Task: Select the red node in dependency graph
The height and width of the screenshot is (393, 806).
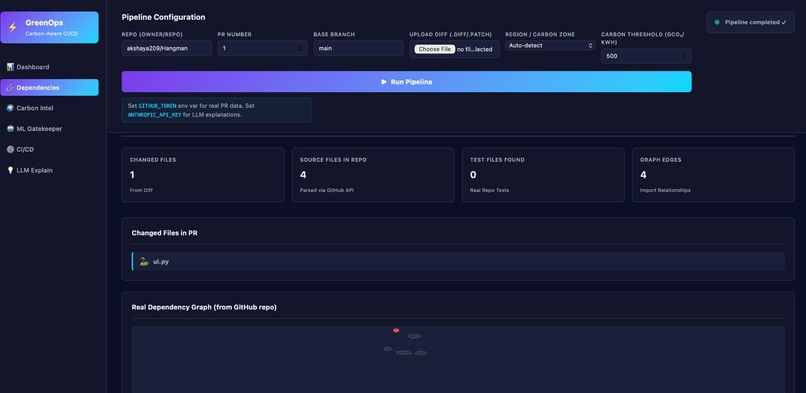Action: [396, 330]
